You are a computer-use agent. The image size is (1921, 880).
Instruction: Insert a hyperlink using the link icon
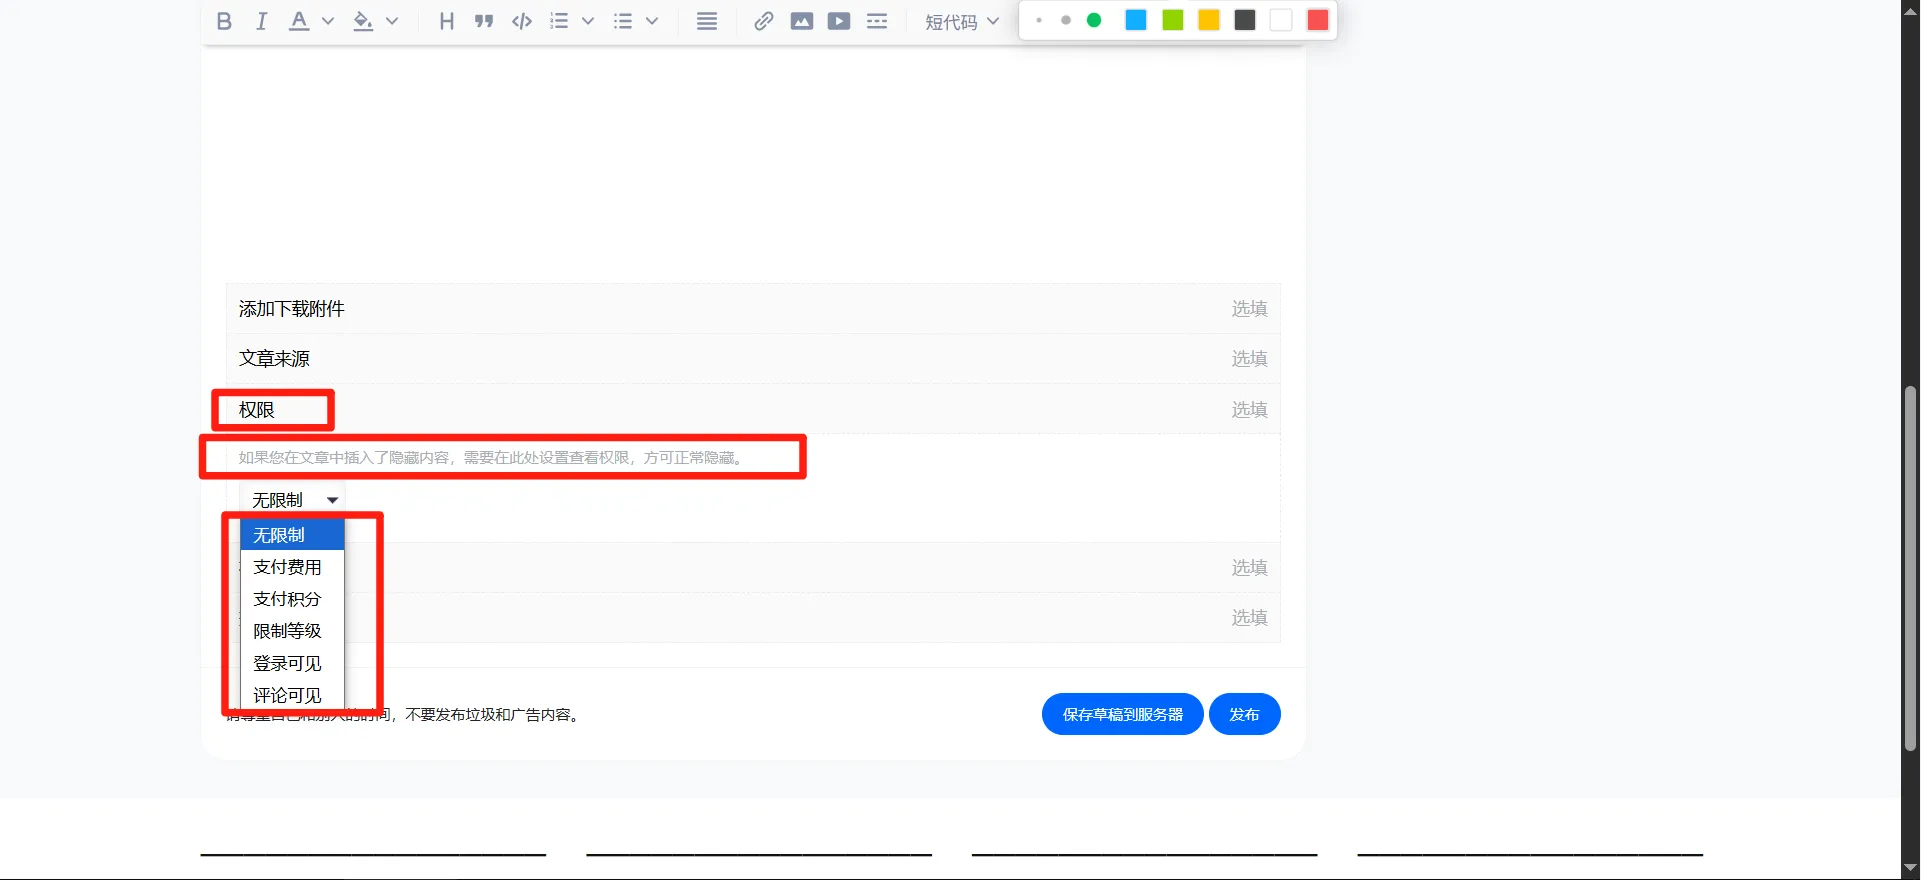tap(763, 21)
